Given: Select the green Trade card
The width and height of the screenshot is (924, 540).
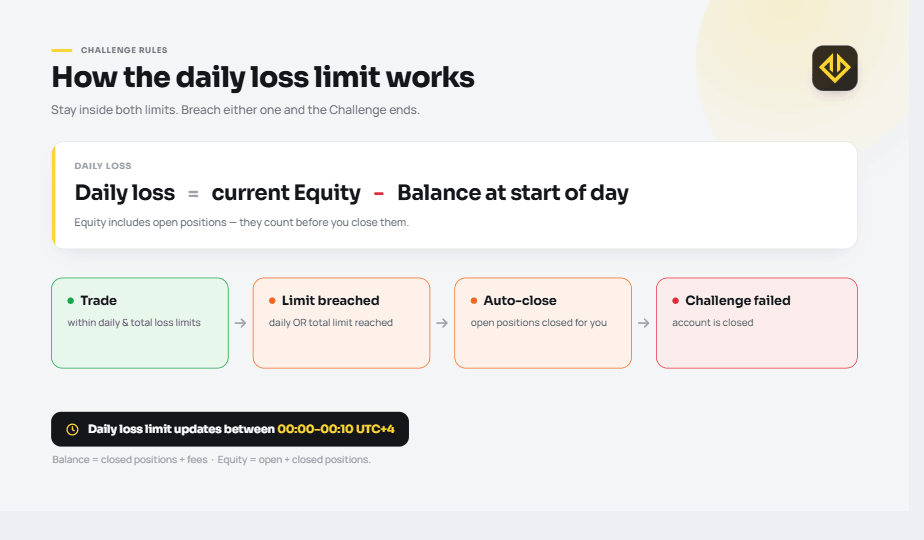Looking at the screenshot, I should [140, 323].
